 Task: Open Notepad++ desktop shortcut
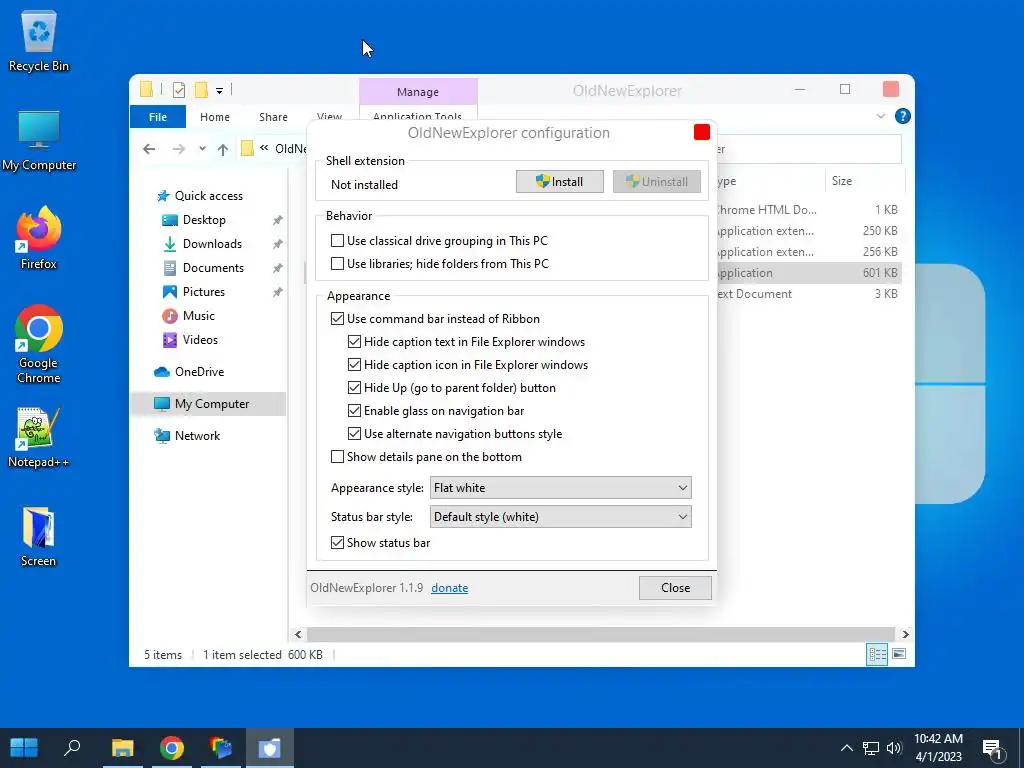tap(39, 438)
